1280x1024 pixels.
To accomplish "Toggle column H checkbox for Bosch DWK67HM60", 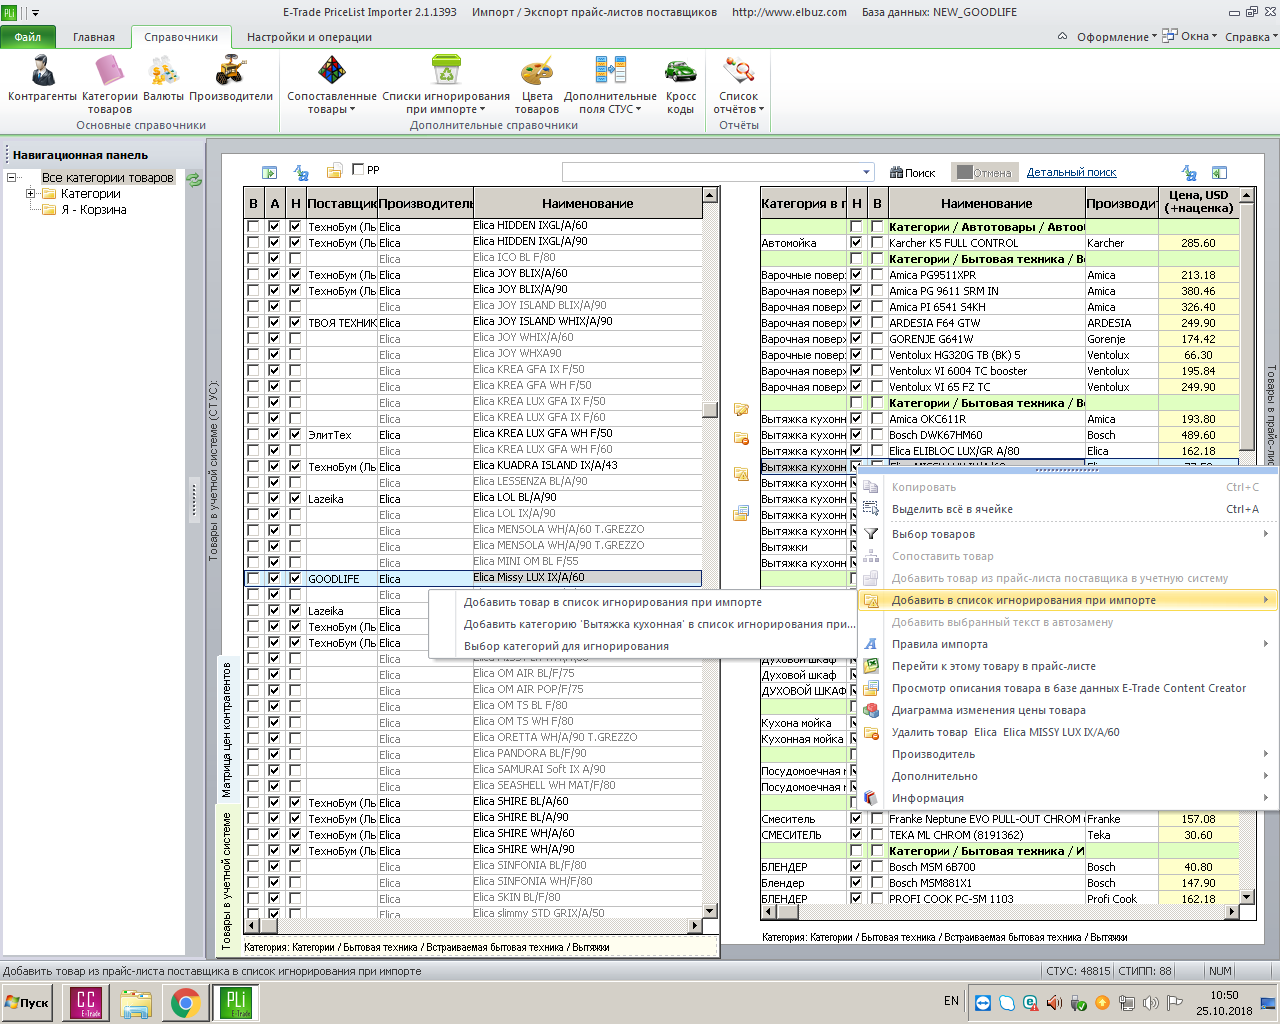I will (856, 435).
